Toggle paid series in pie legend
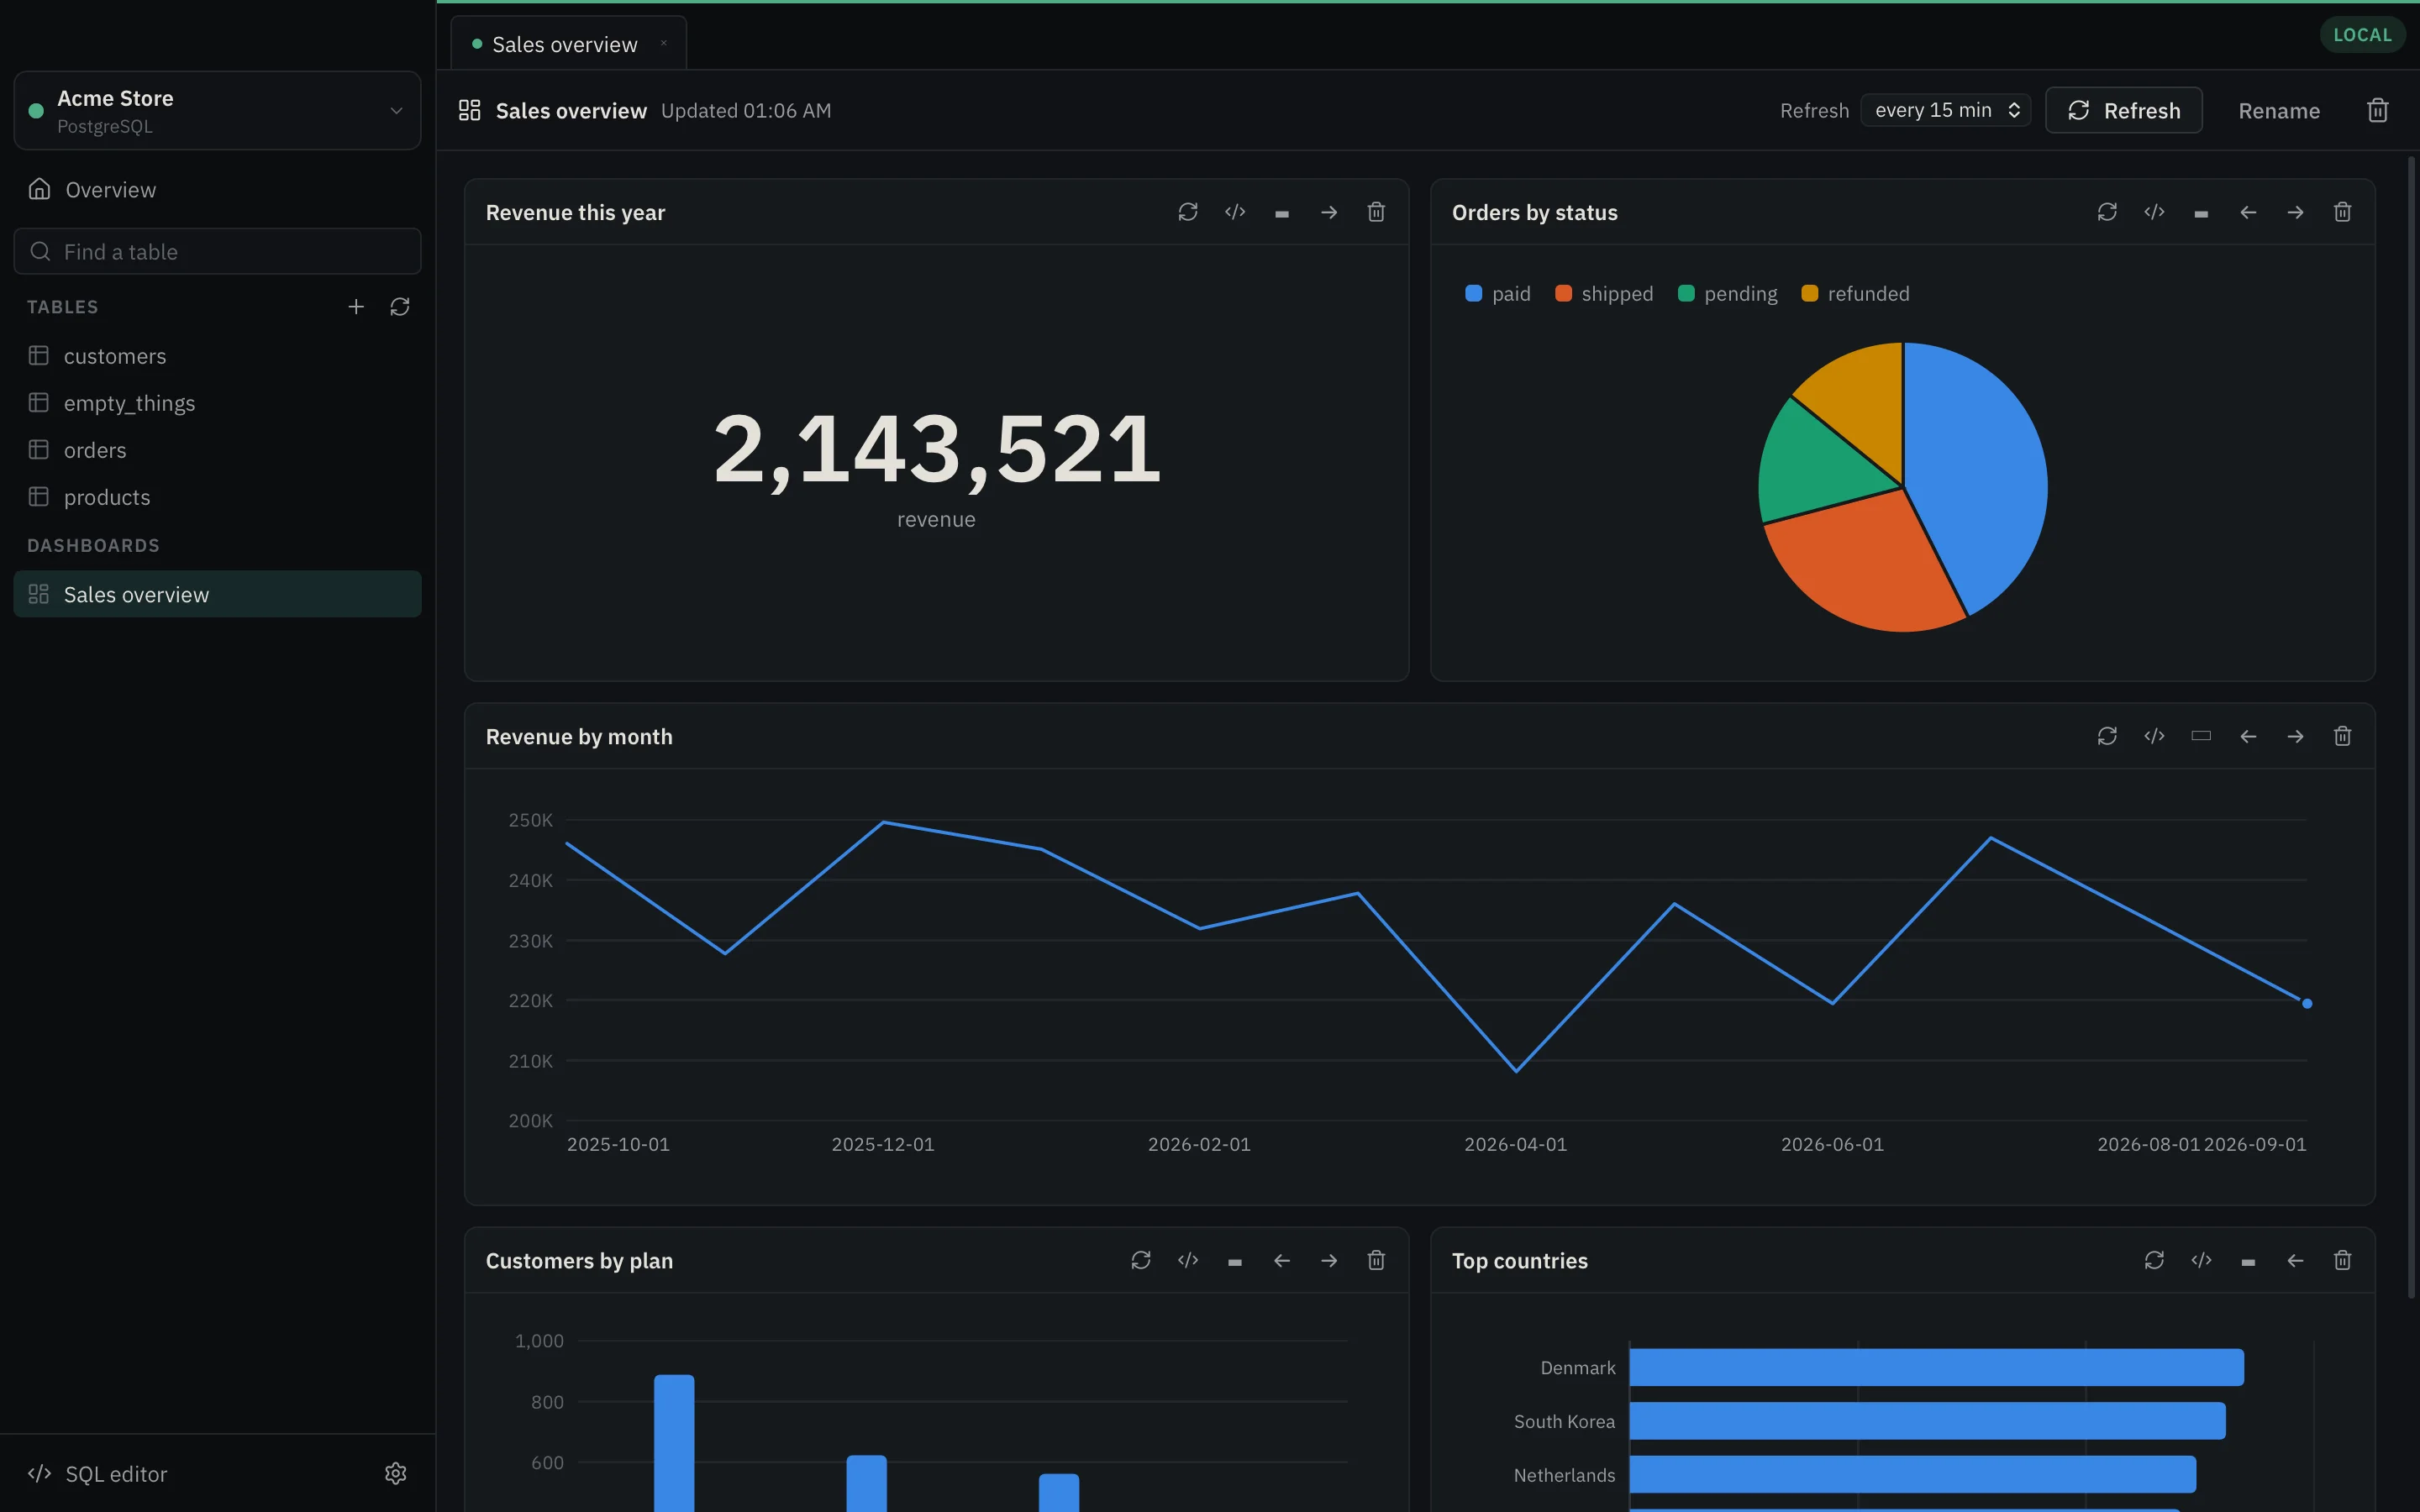Image resolution: width=2420 pixels, height=1512 pixels. [x=1497, y=293]
